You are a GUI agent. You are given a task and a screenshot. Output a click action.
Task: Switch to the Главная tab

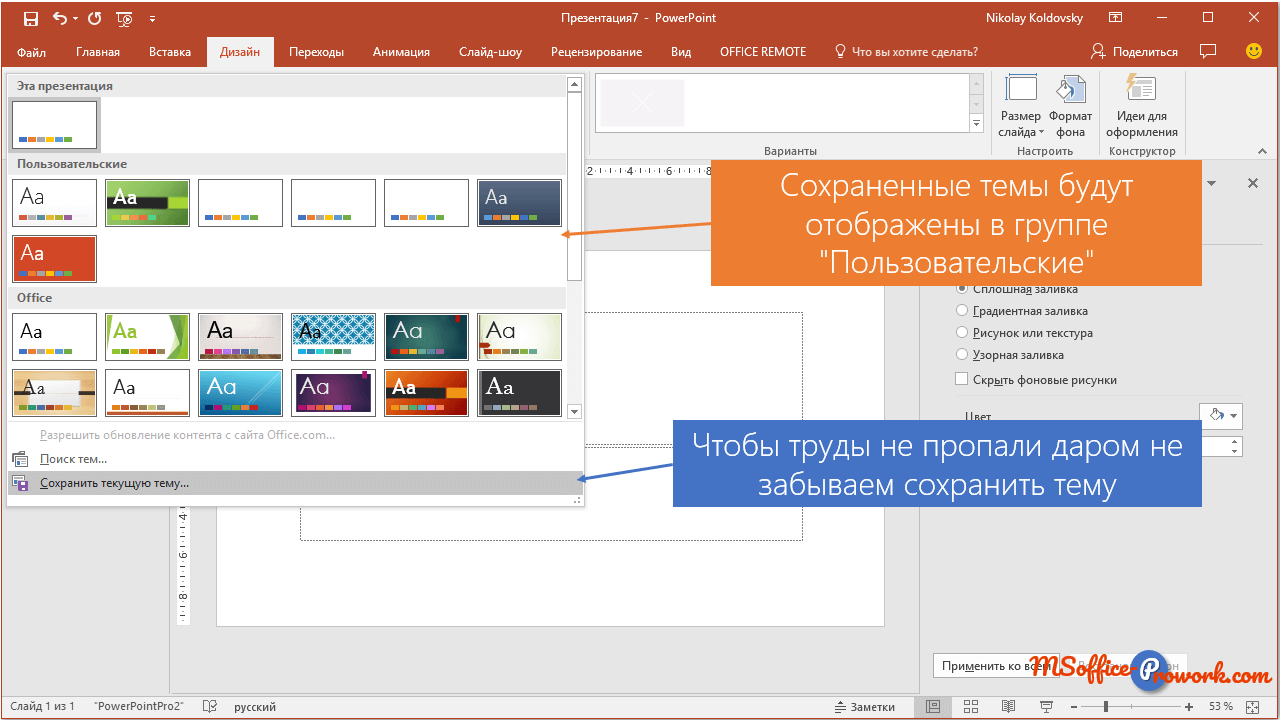pos(98,52)
